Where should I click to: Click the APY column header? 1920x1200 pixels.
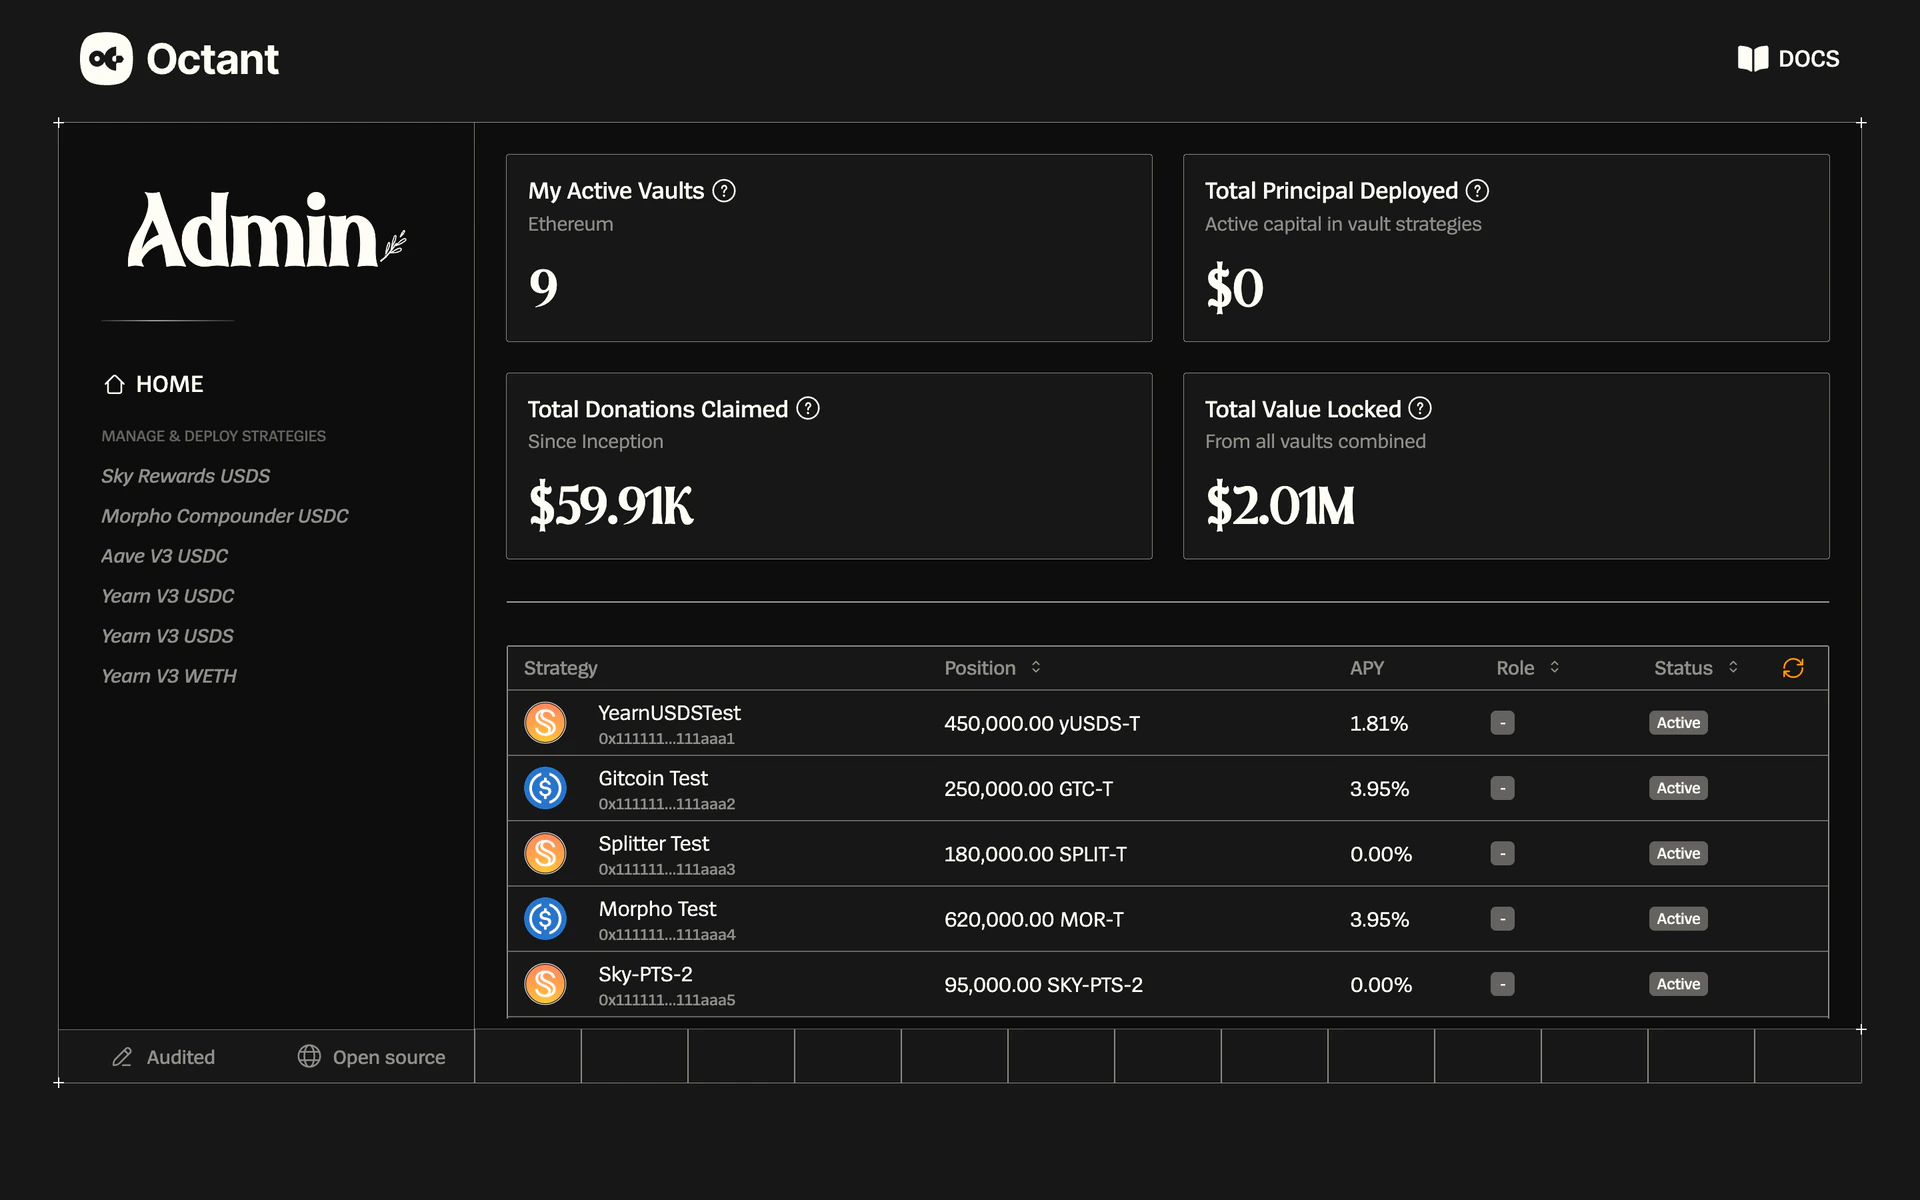coord(1367,668)
